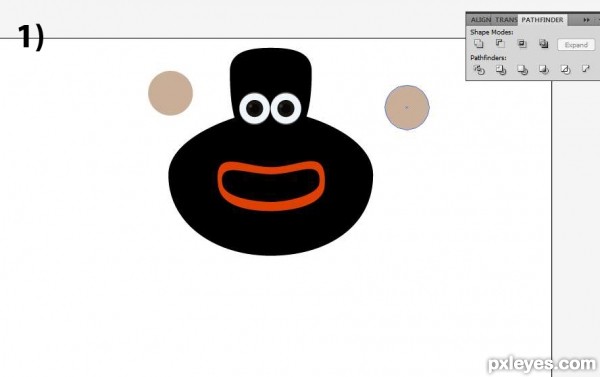Apply the Minus Front shape mode
The image size is (600, 377).
coord(500,44)
